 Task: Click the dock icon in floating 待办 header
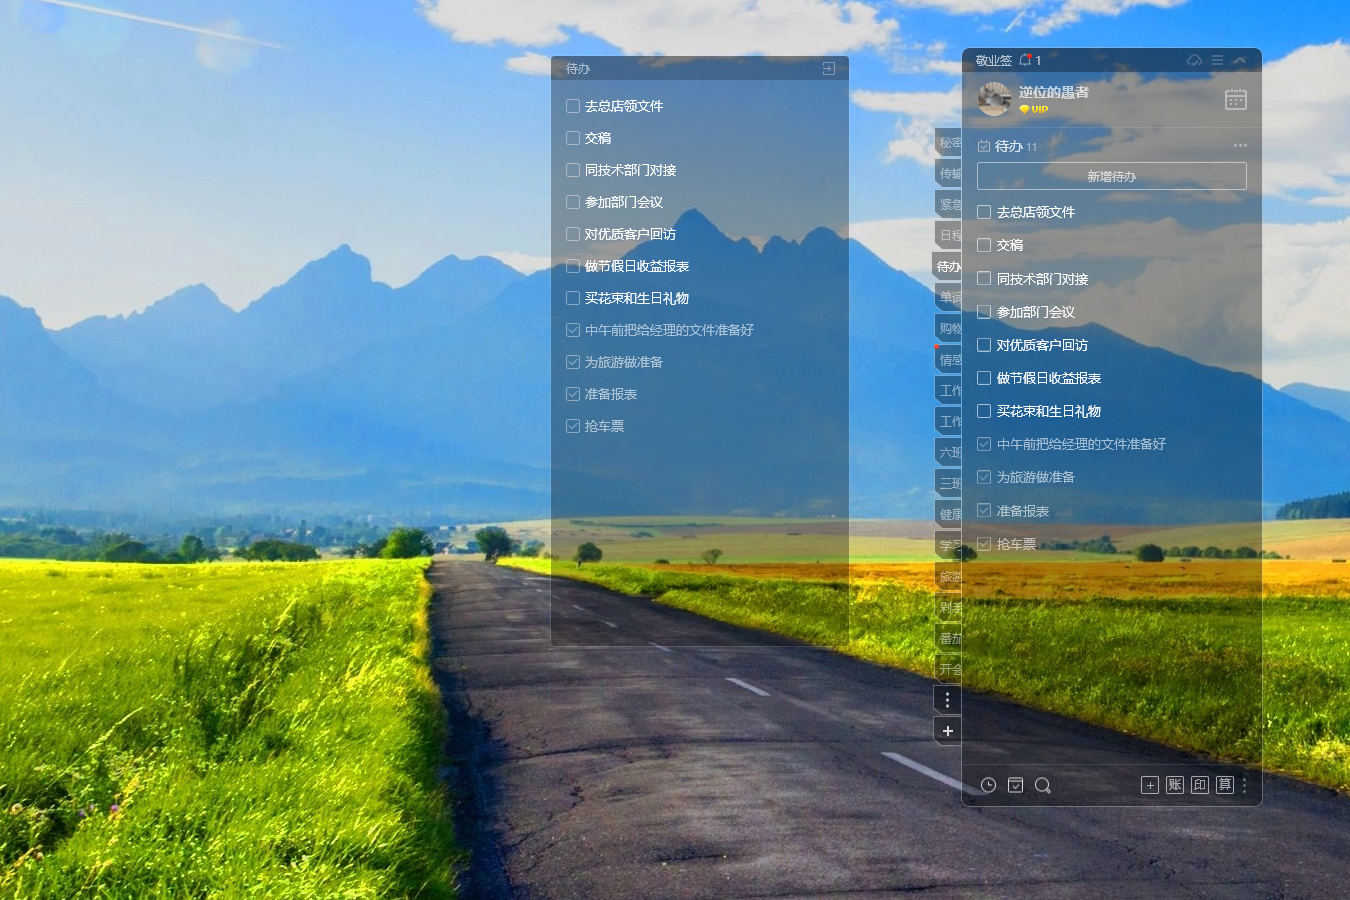tap(828, 68)
